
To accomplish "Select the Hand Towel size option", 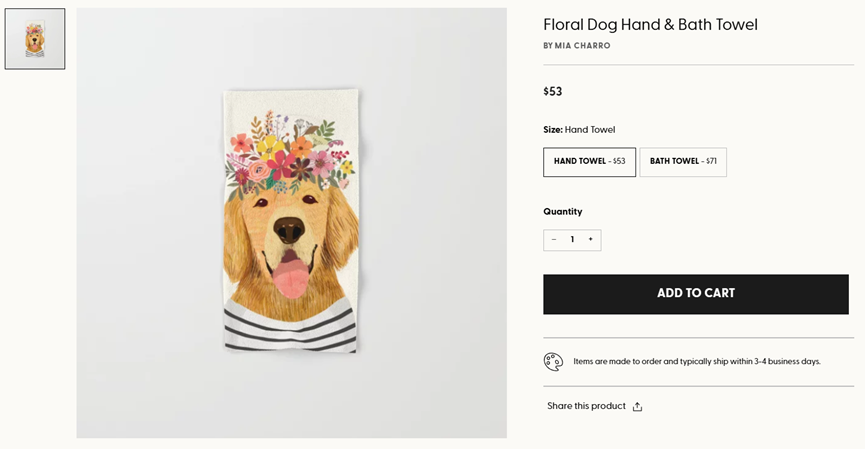I will (x=589, y=162).
